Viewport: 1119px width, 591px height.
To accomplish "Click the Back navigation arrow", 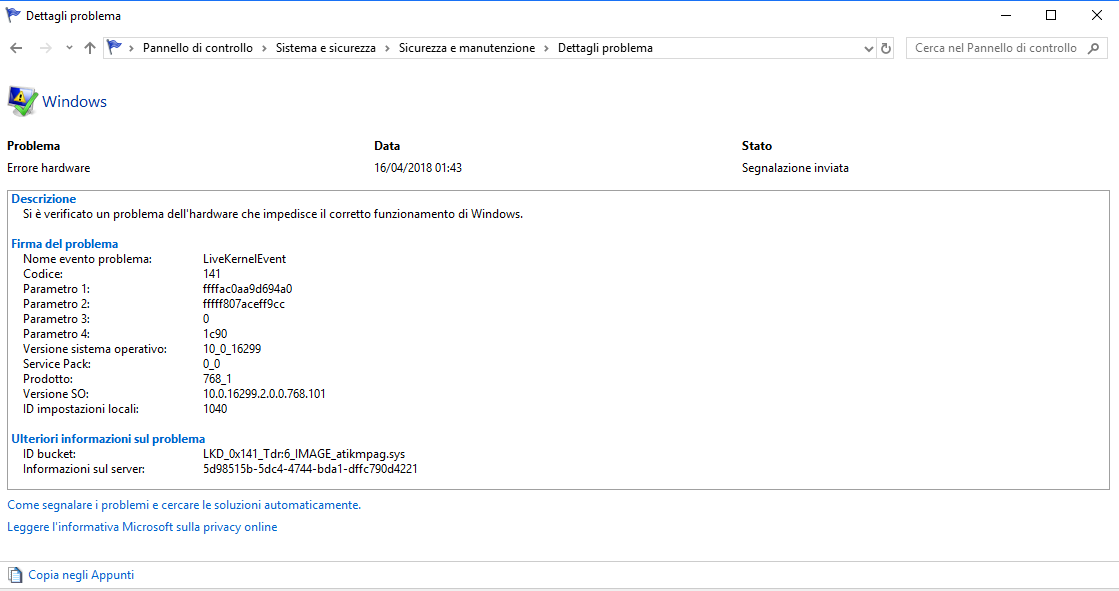I will pyautogui.click(x=16, y=48).
